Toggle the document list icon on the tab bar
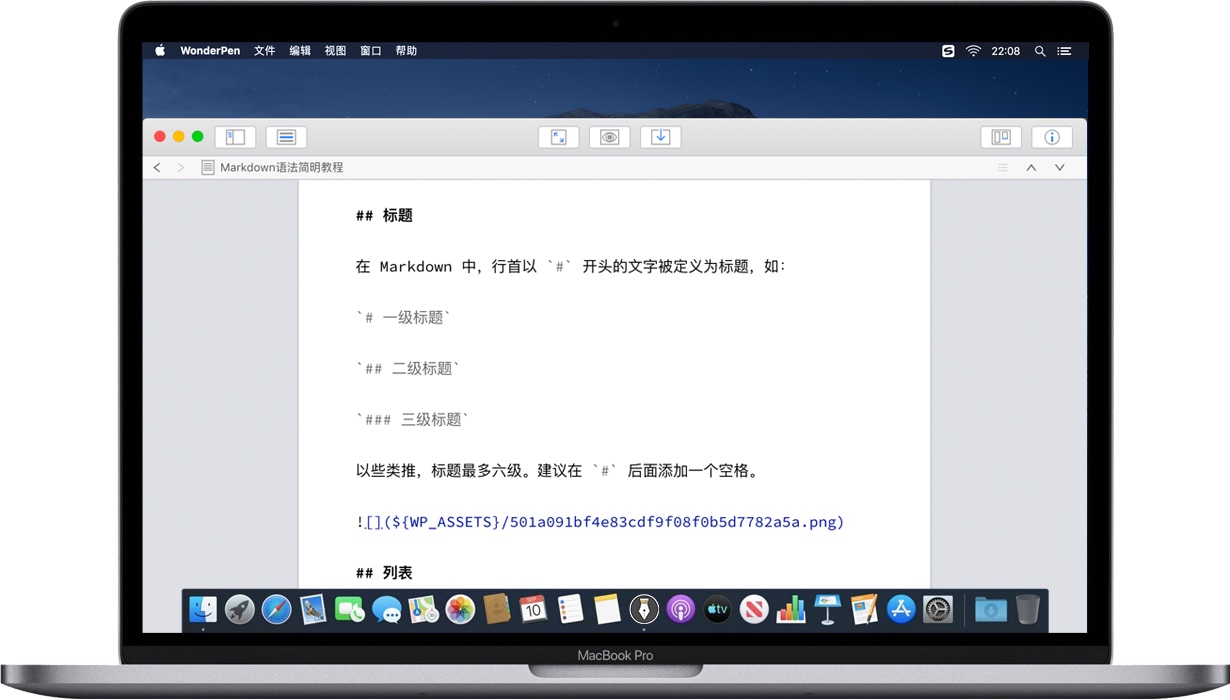This screenshot has height=700, width=1230. (x=1001, y=167)
